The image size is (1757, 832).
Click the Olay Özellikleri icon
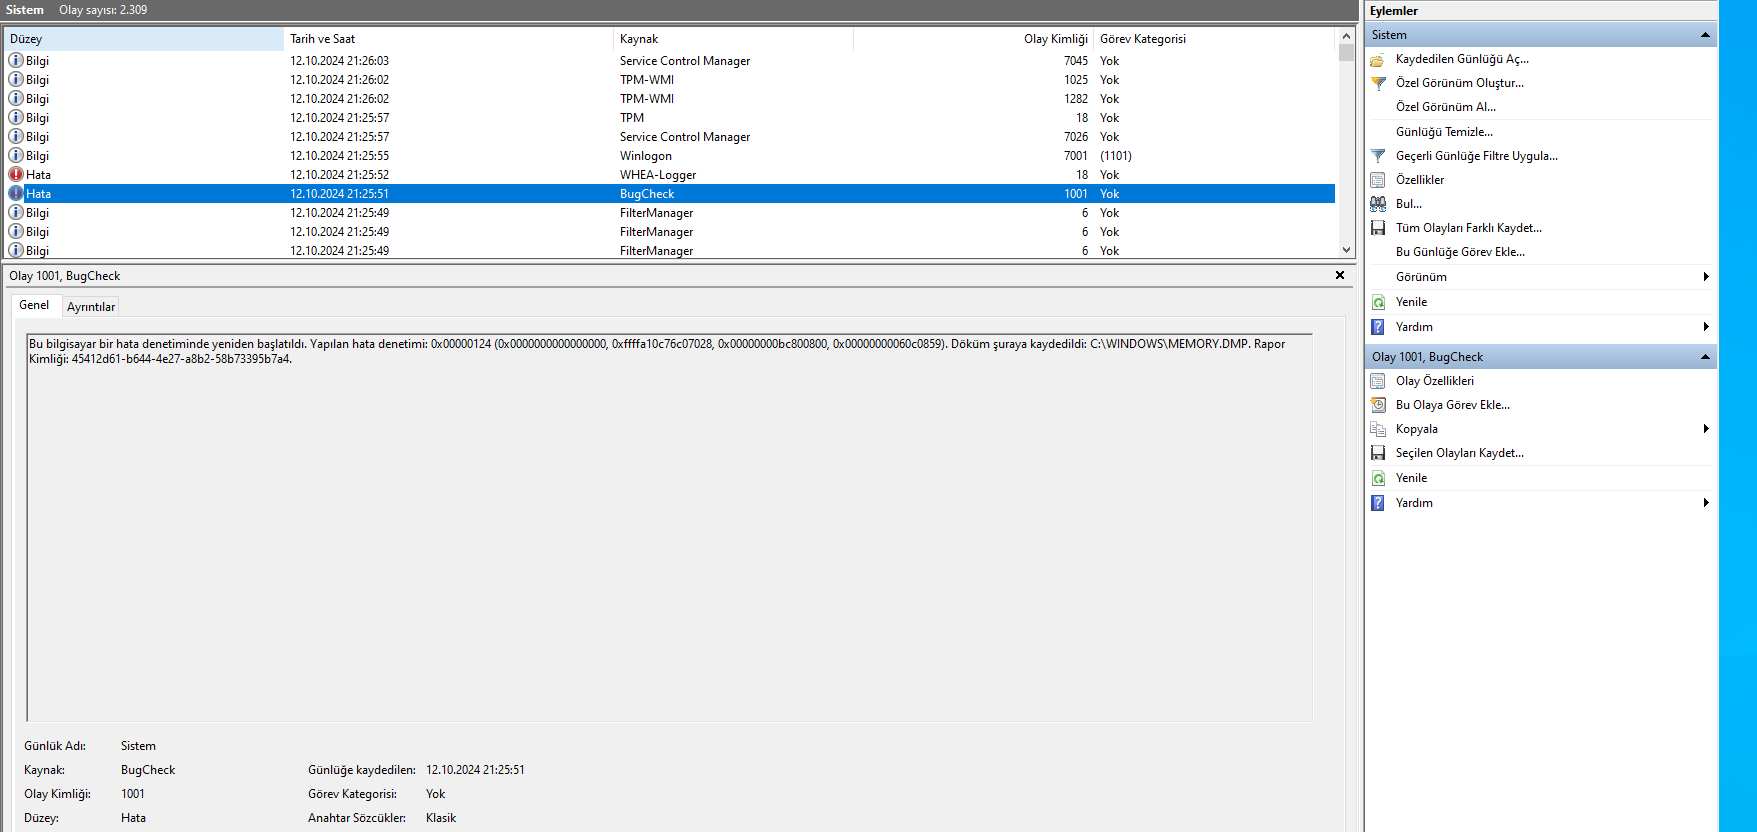pyautogui.click(x=1377, y=381)
